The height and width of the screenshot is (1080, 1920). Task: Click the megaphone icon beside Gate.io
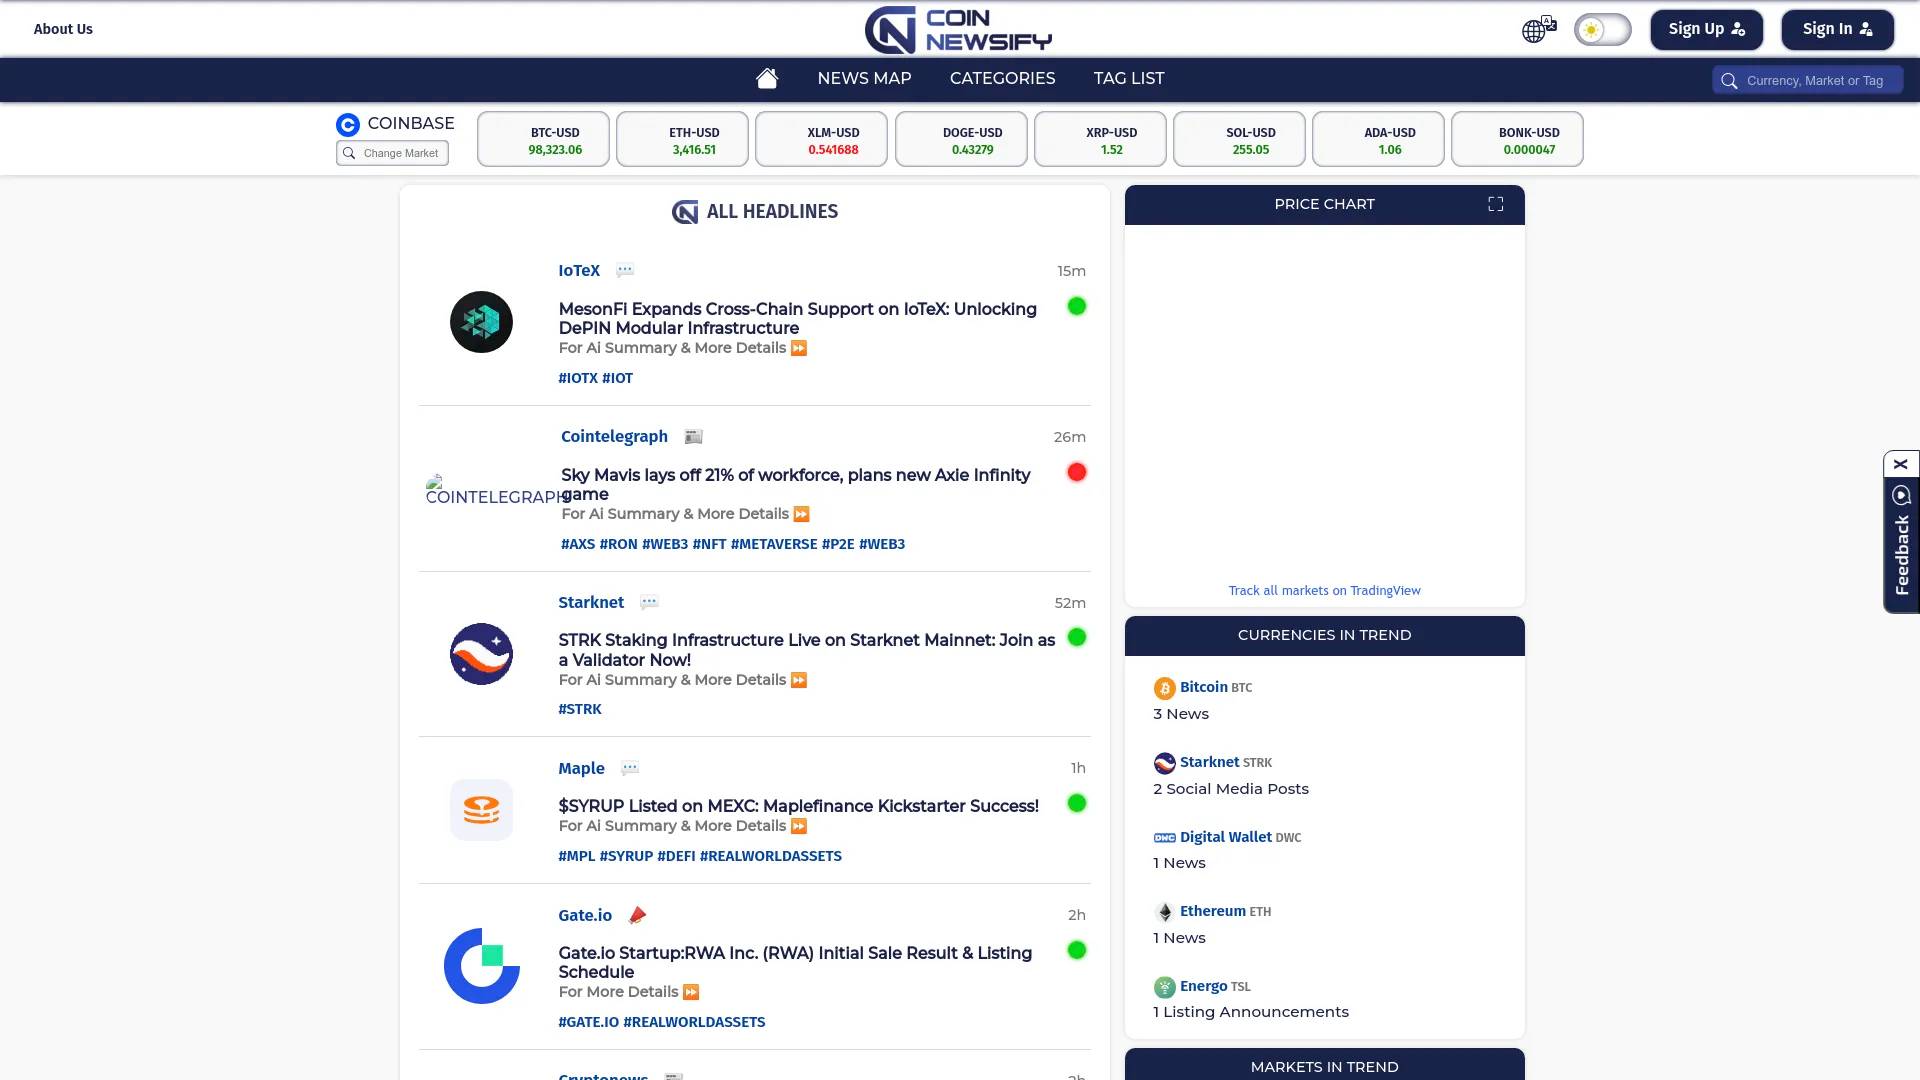tap(637, 915)
